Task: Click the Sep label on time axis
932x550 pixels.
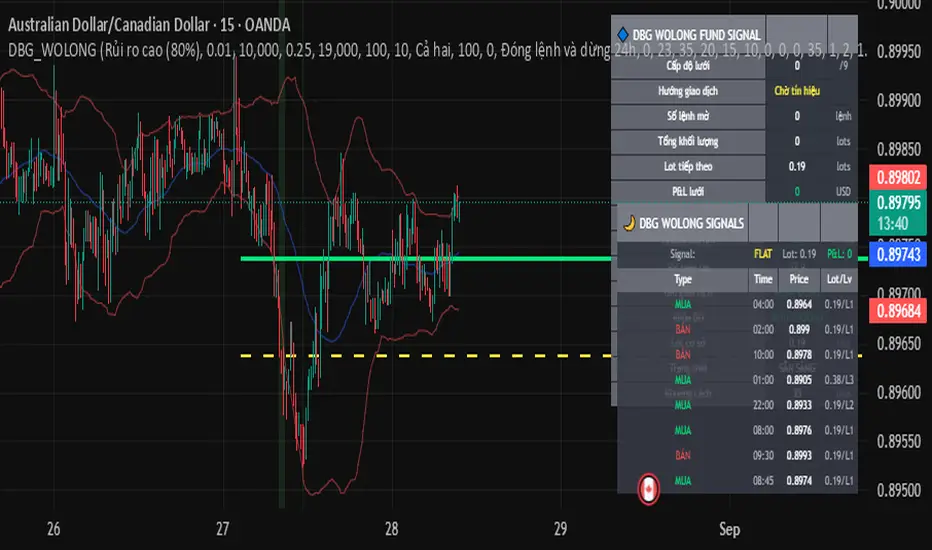Action: (729, 529)
